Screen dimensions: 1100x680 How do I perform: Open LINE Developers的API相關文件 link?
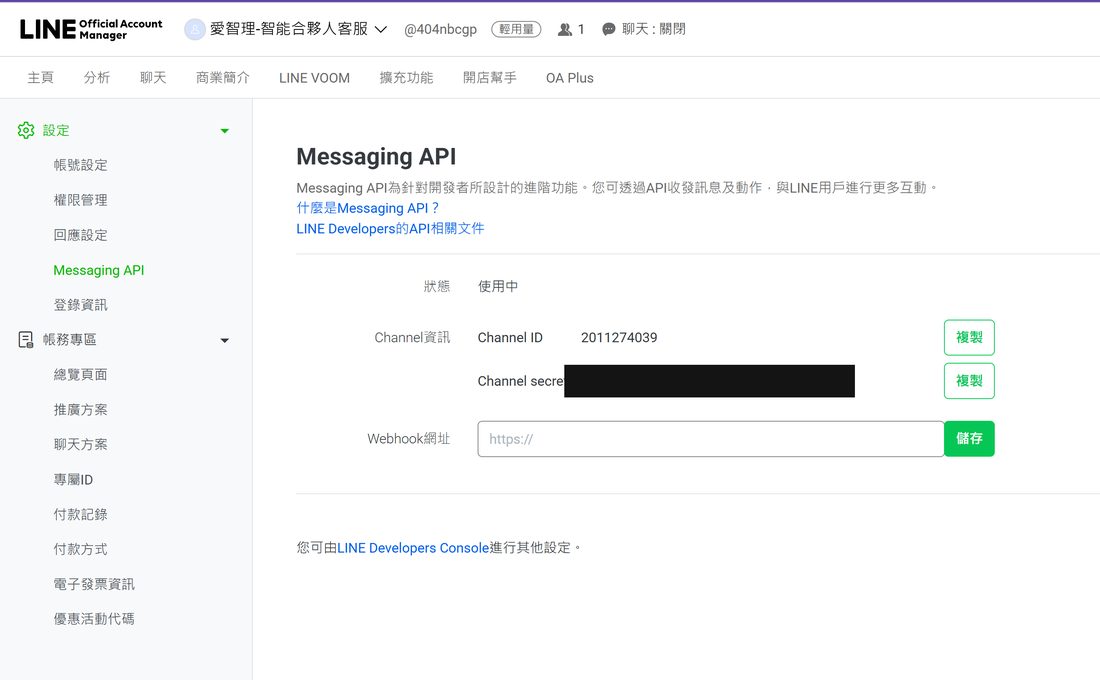tap(390, 229)
